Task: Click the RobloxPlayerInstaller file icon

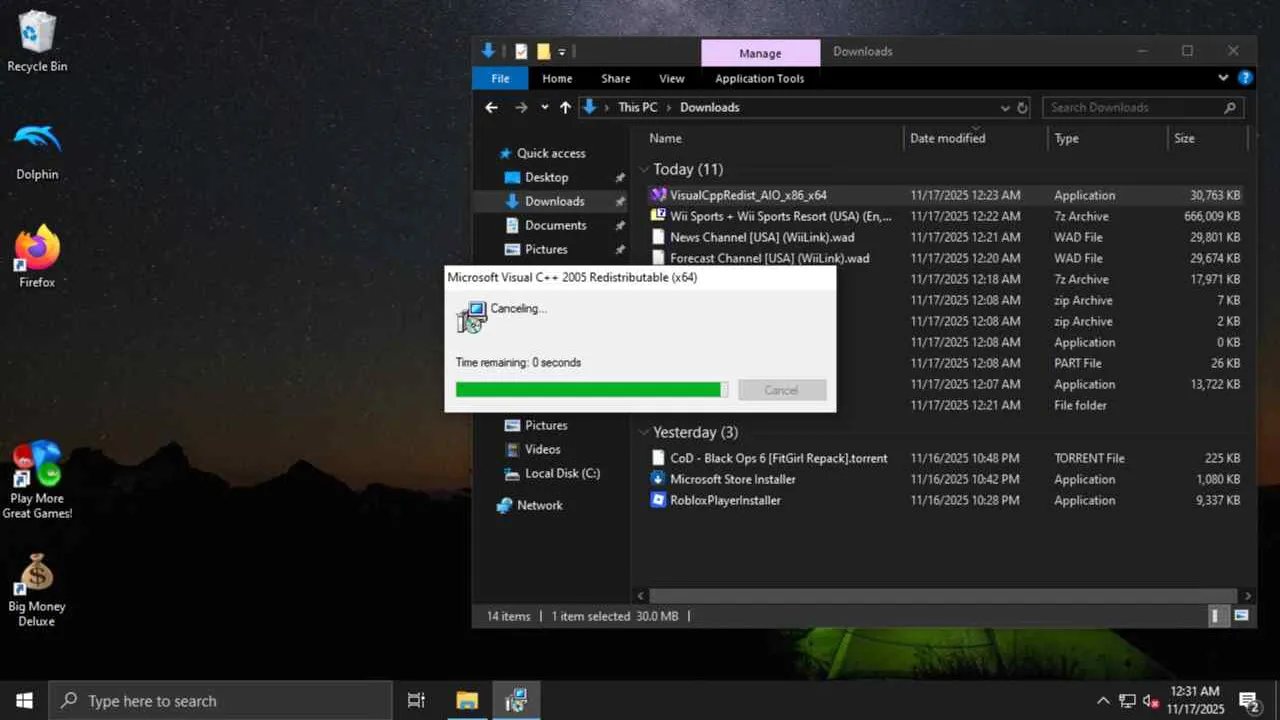Action: (658, 500)
